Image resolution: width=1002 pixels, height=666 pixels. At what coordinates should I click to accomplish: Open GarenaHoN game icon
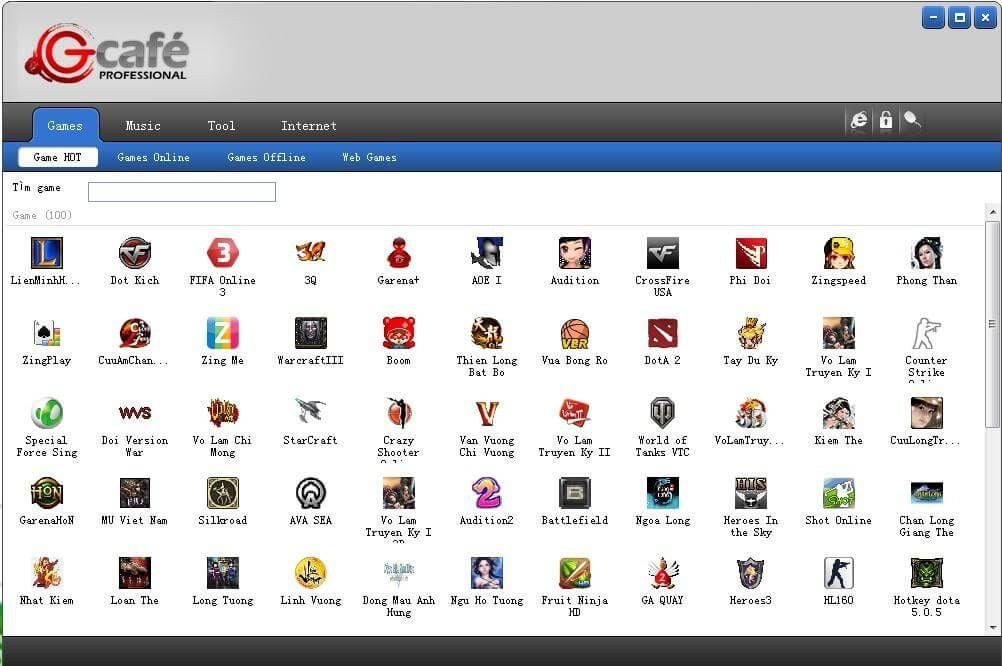(47, 493)
